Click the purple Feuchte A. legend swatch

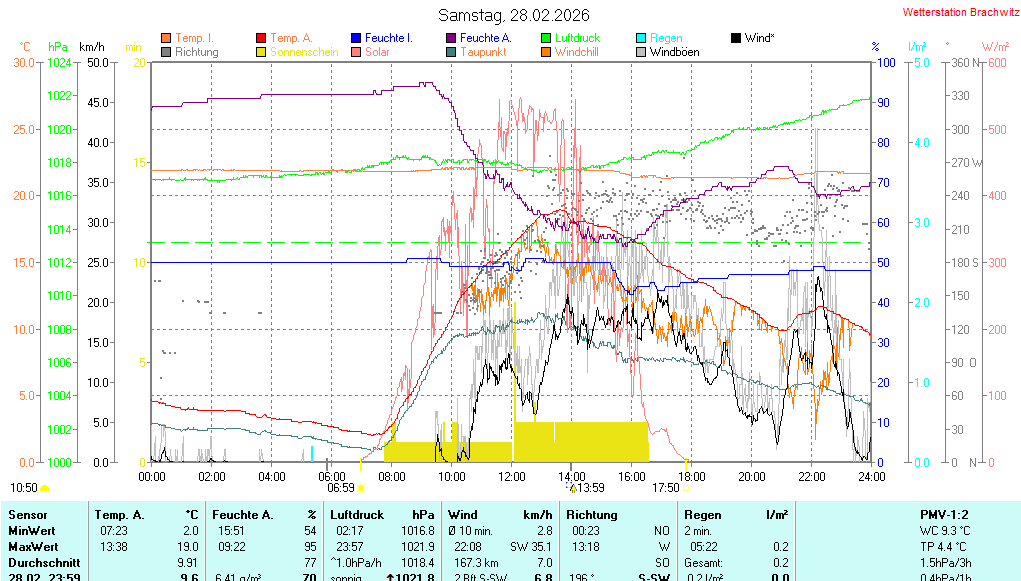[x=451, y=38]
